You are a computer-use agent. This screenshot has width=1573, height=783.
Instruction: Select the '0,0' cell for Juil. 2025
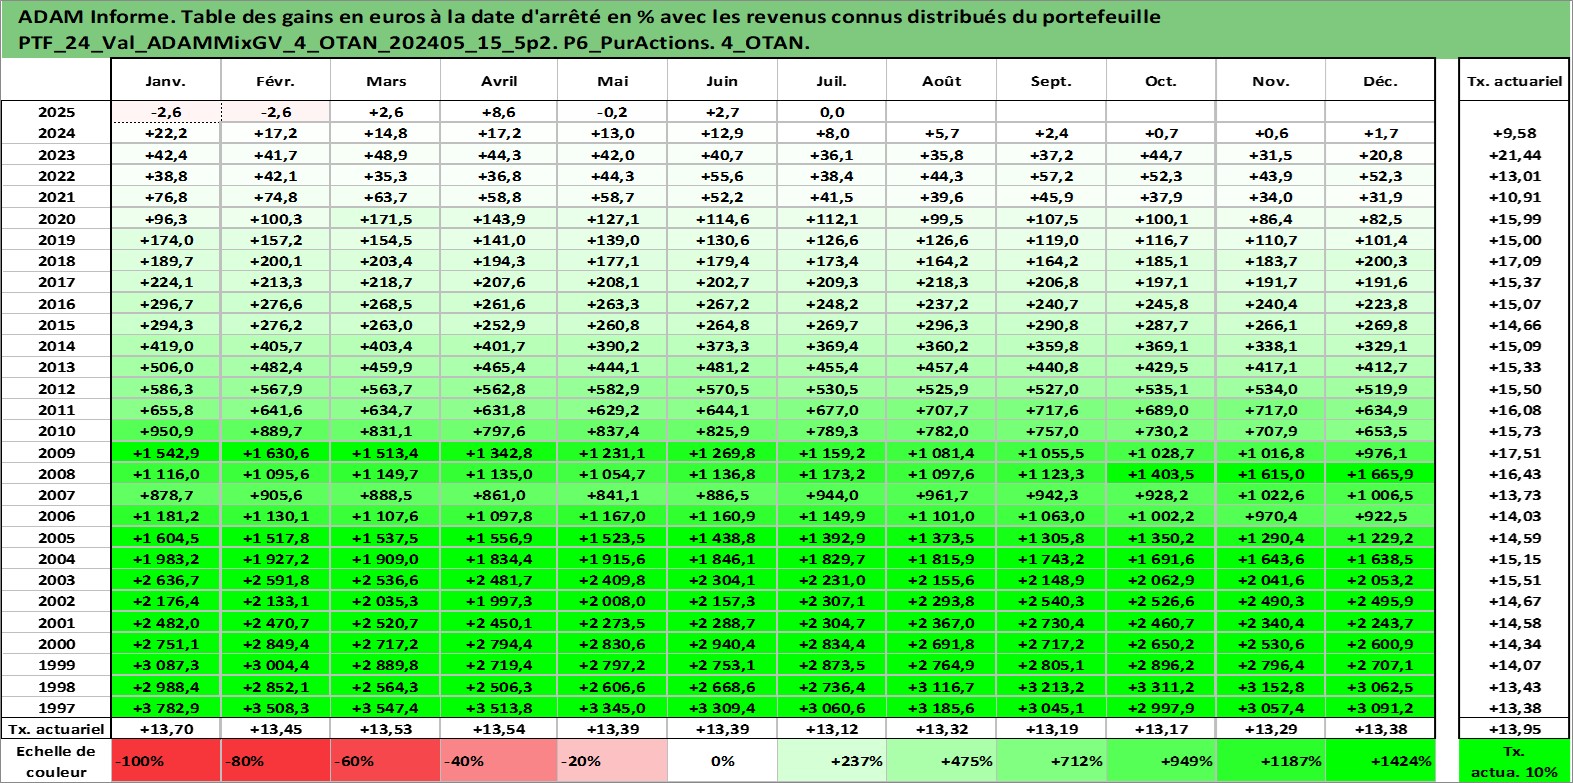click(832, 112)
